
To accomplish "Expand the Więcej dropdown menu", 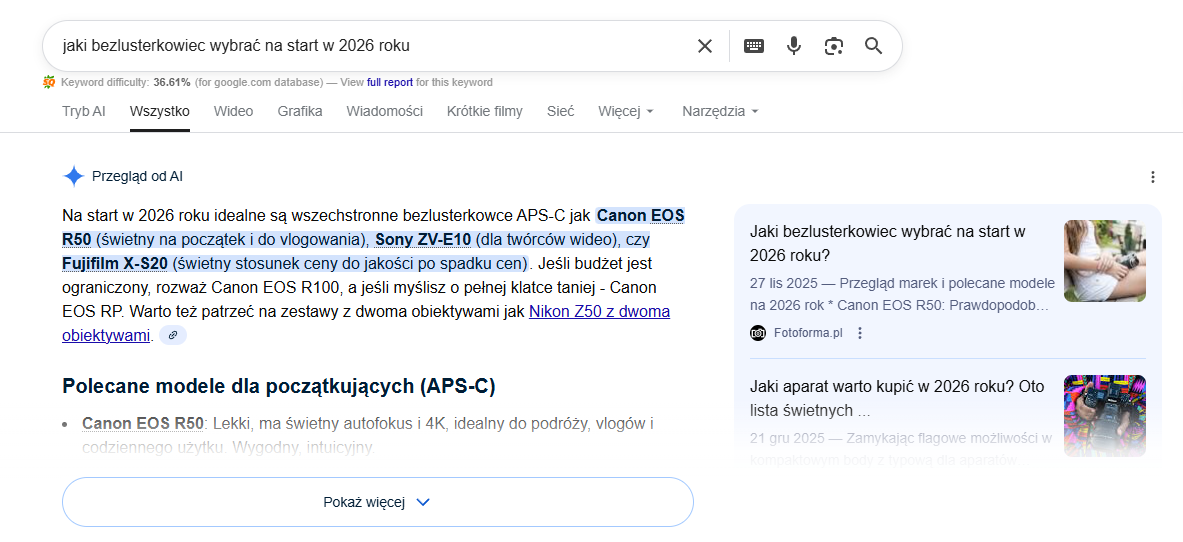I will [x=626, y=111].
